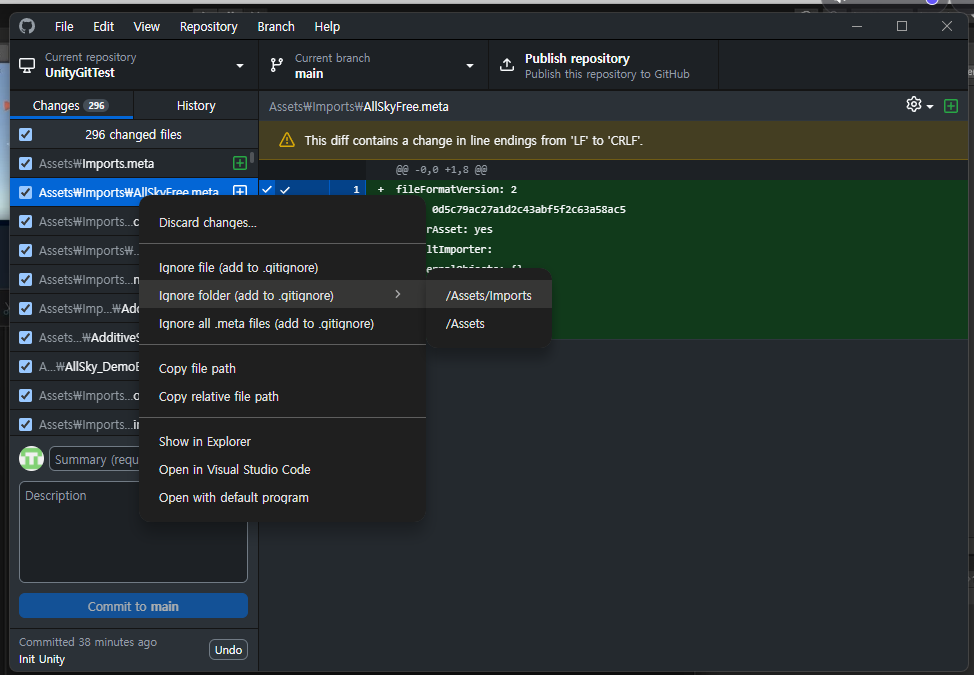Click the green plus icon on Imports.meta row
974x675 pixels.
[x=239, y=163]
